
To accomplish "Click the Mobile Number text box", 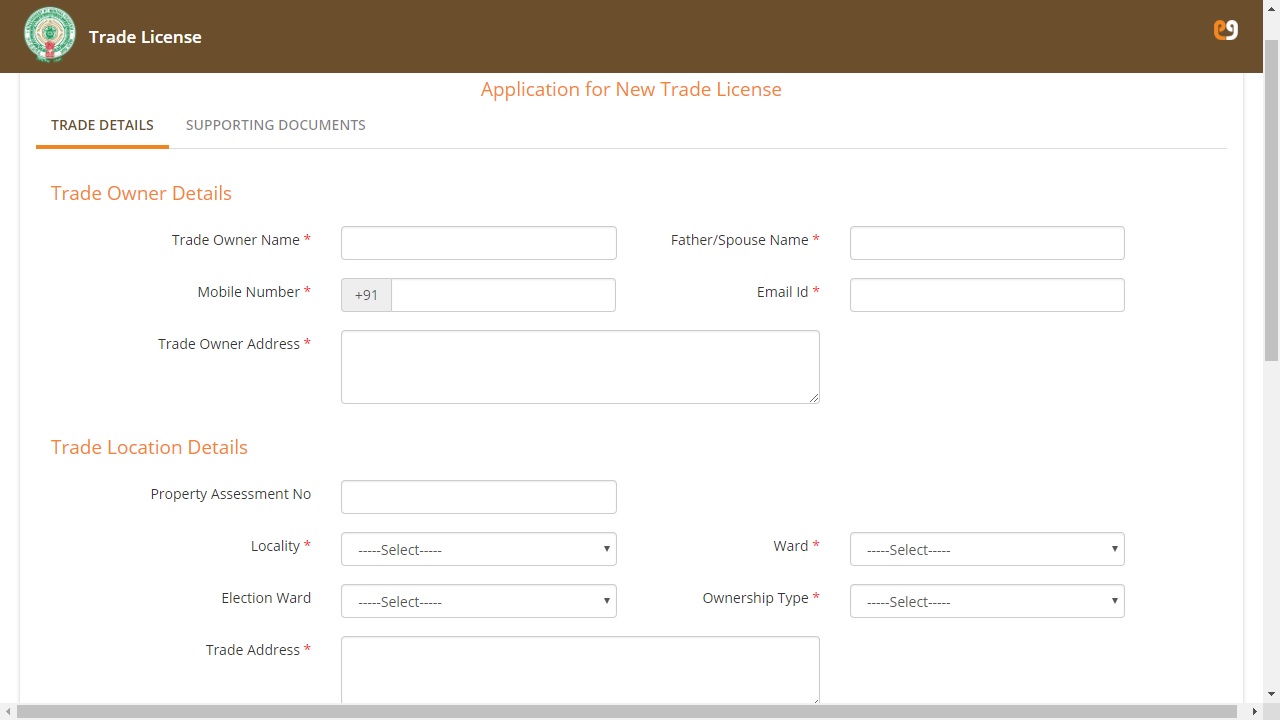I will (502, 295).
